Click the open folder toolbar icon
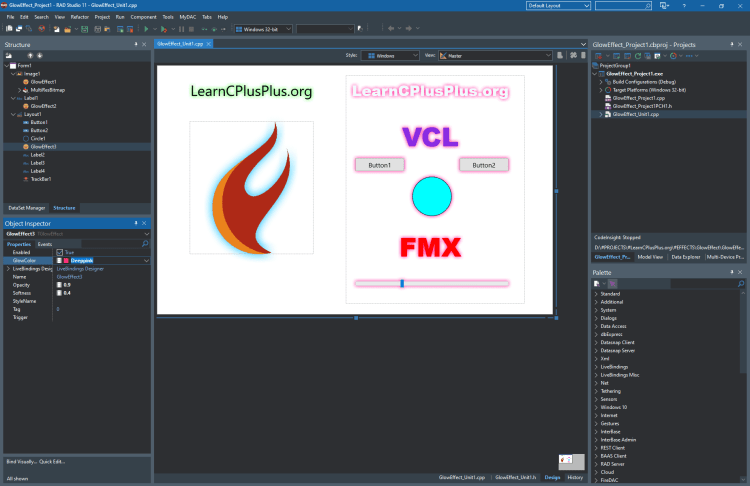 pos(67,29)
